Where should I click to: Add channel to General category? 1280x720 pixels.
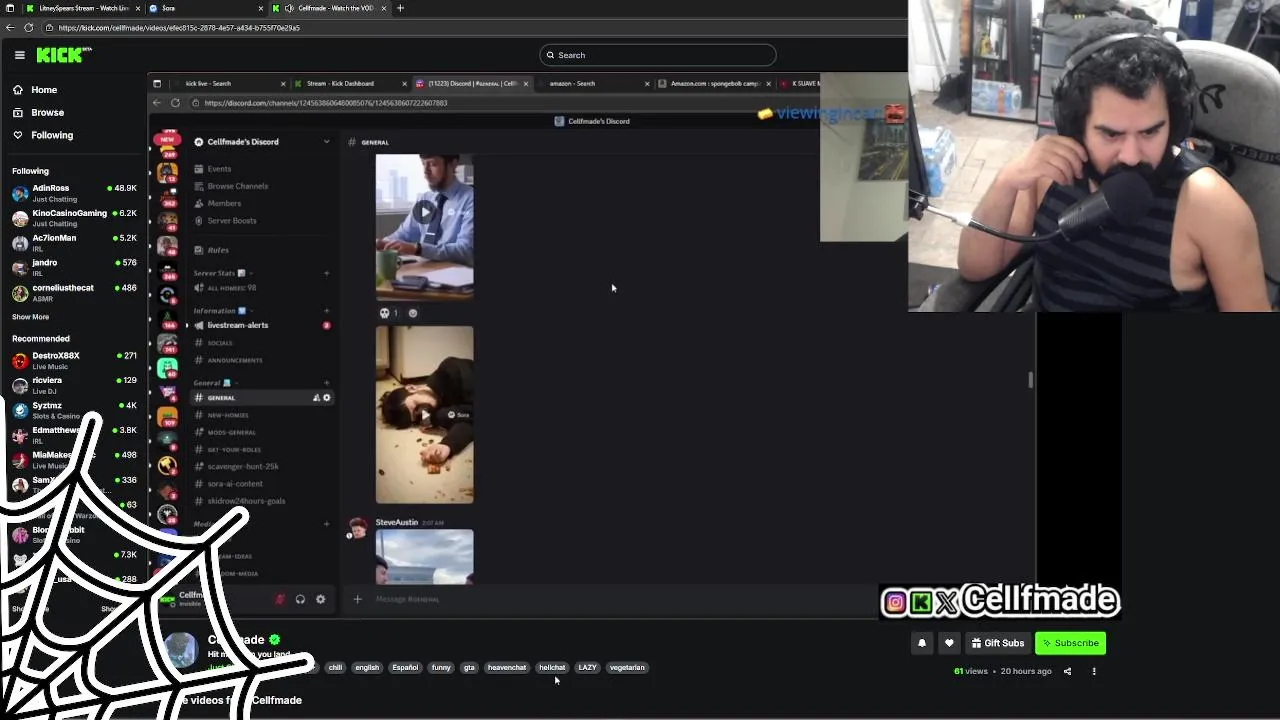click(x=326, y=383)
